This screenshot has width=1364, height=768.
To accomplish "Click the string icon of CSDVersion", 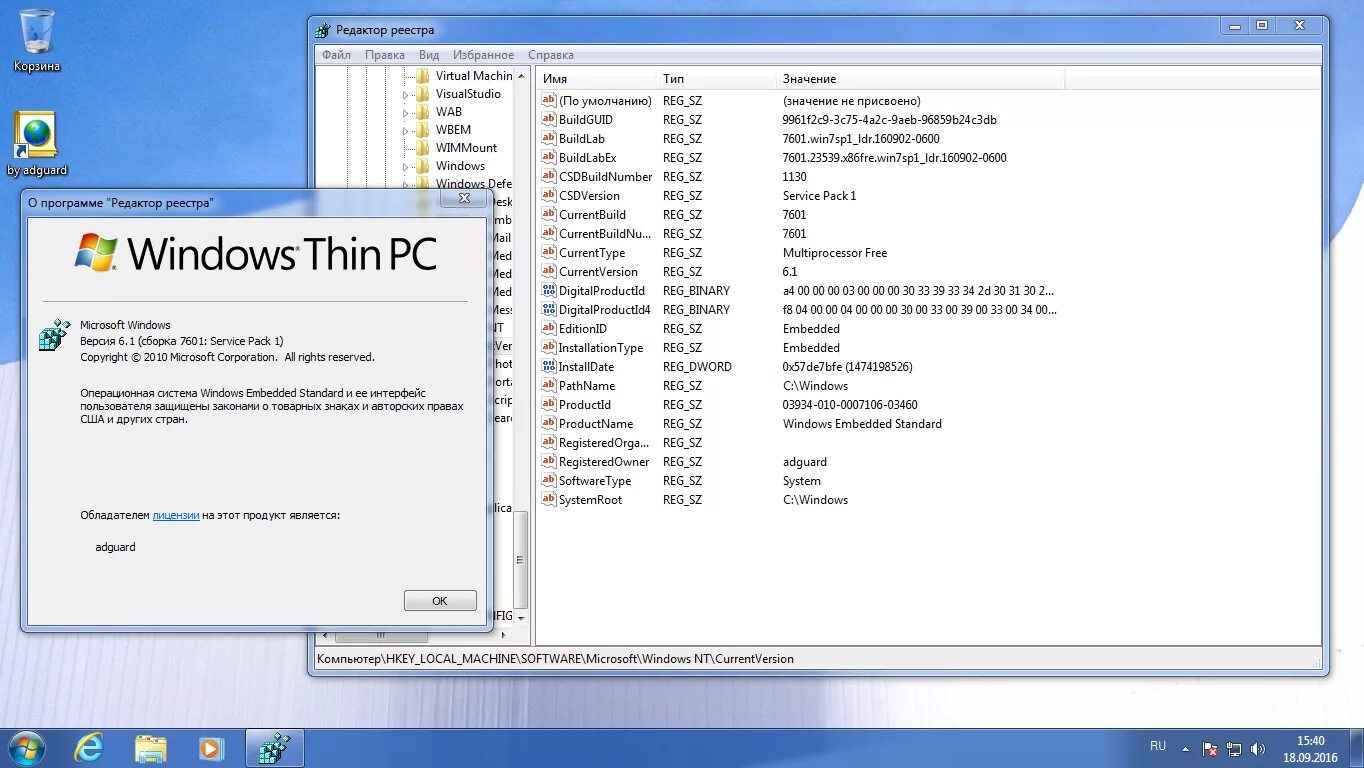I will (x=548, y=196).
